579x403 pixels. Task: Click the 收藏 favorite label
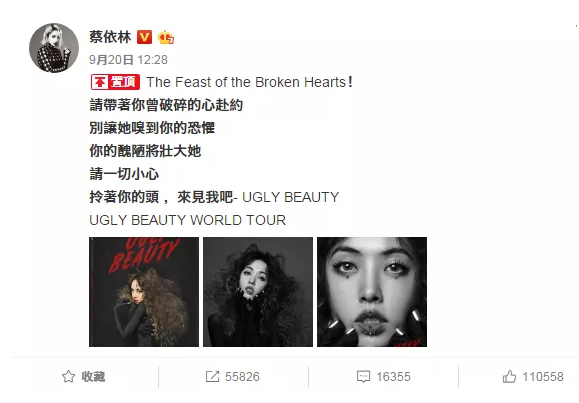point(93,377)
